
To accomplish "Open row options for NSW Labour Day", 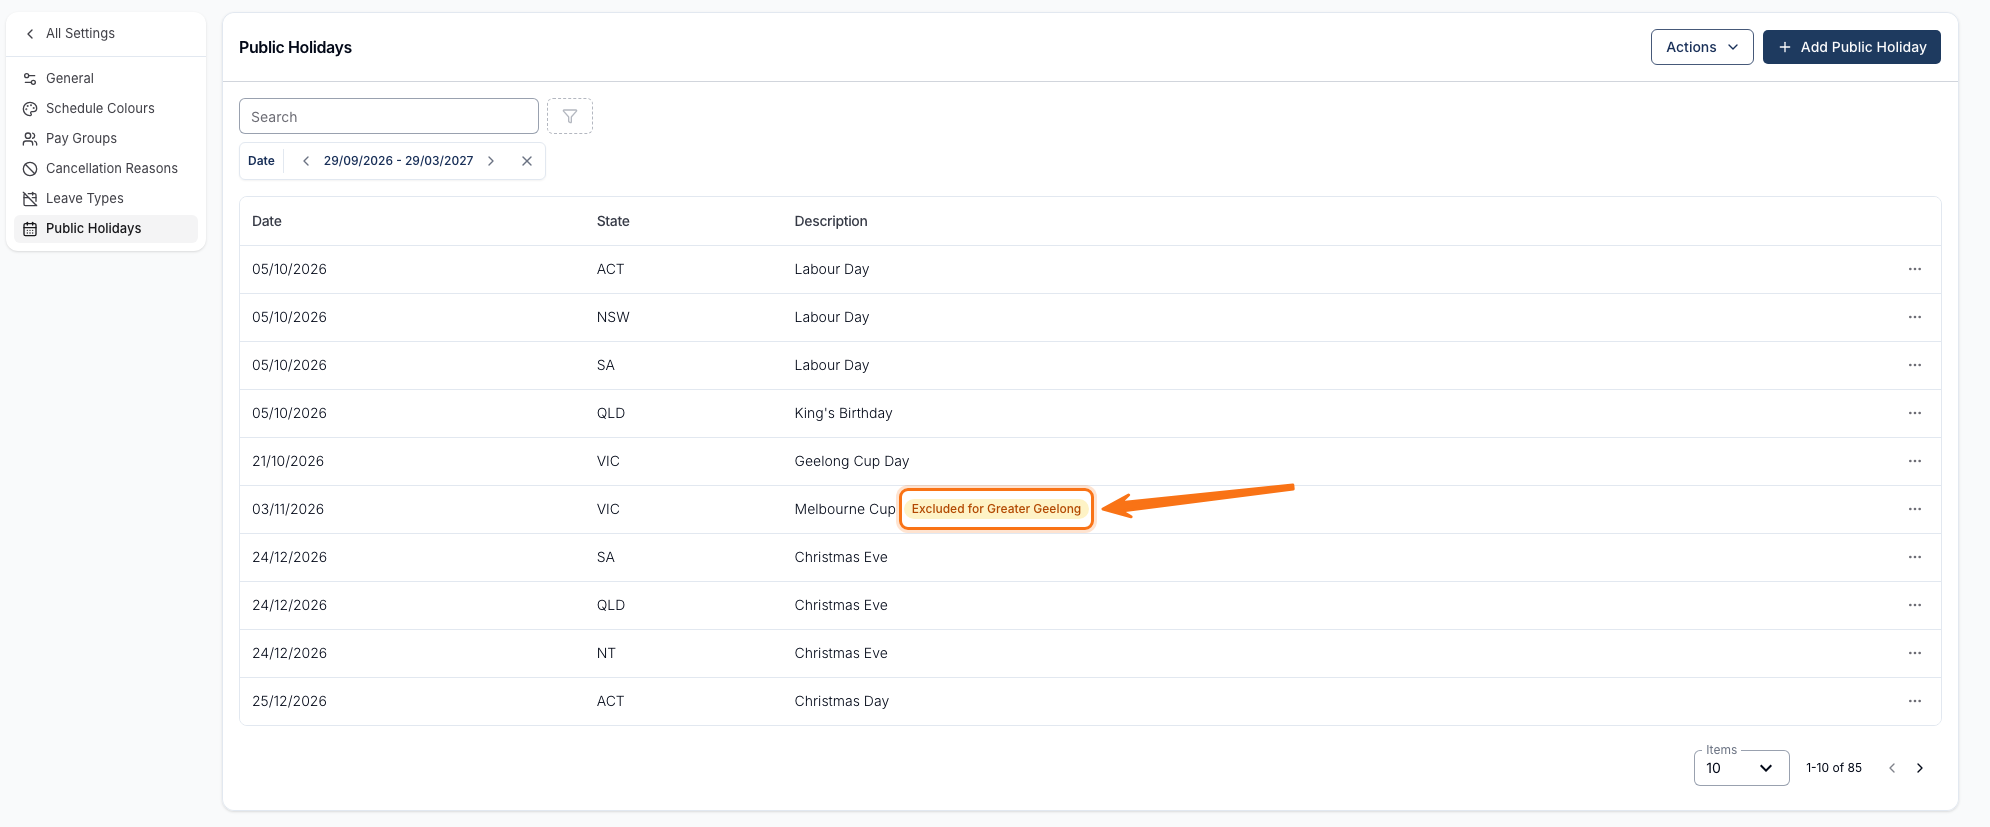I will (1914, 317).
